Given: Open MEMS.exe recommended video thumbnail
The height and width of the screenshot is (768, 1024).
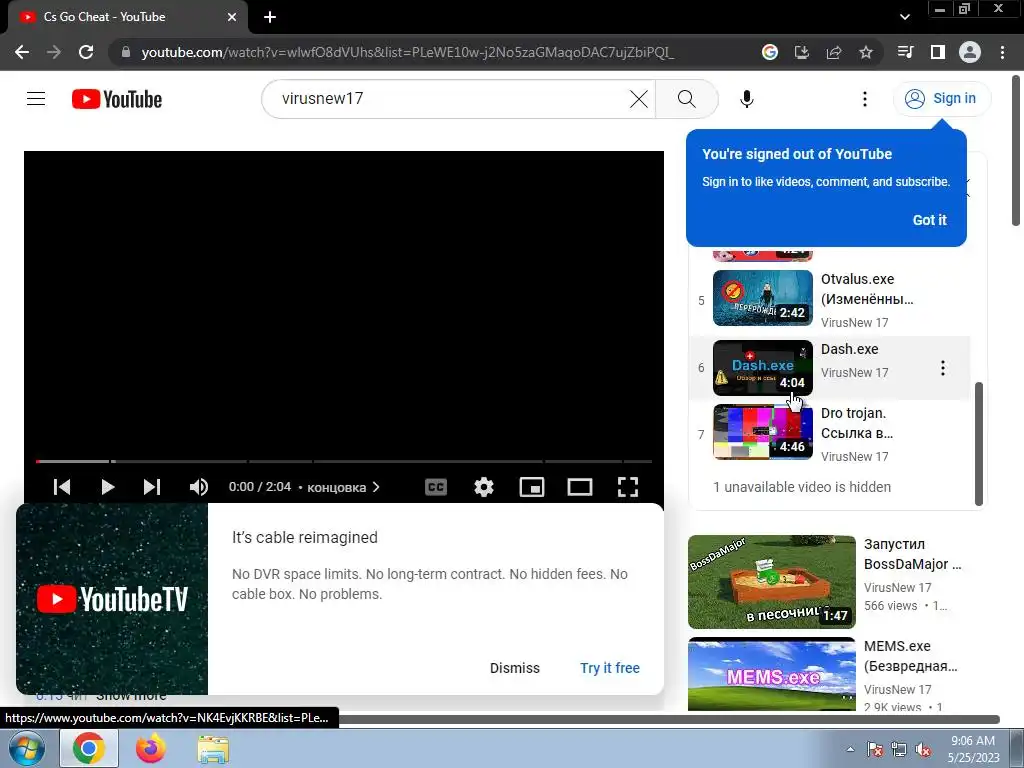Looking at the screenshot, I should [771, 673].
